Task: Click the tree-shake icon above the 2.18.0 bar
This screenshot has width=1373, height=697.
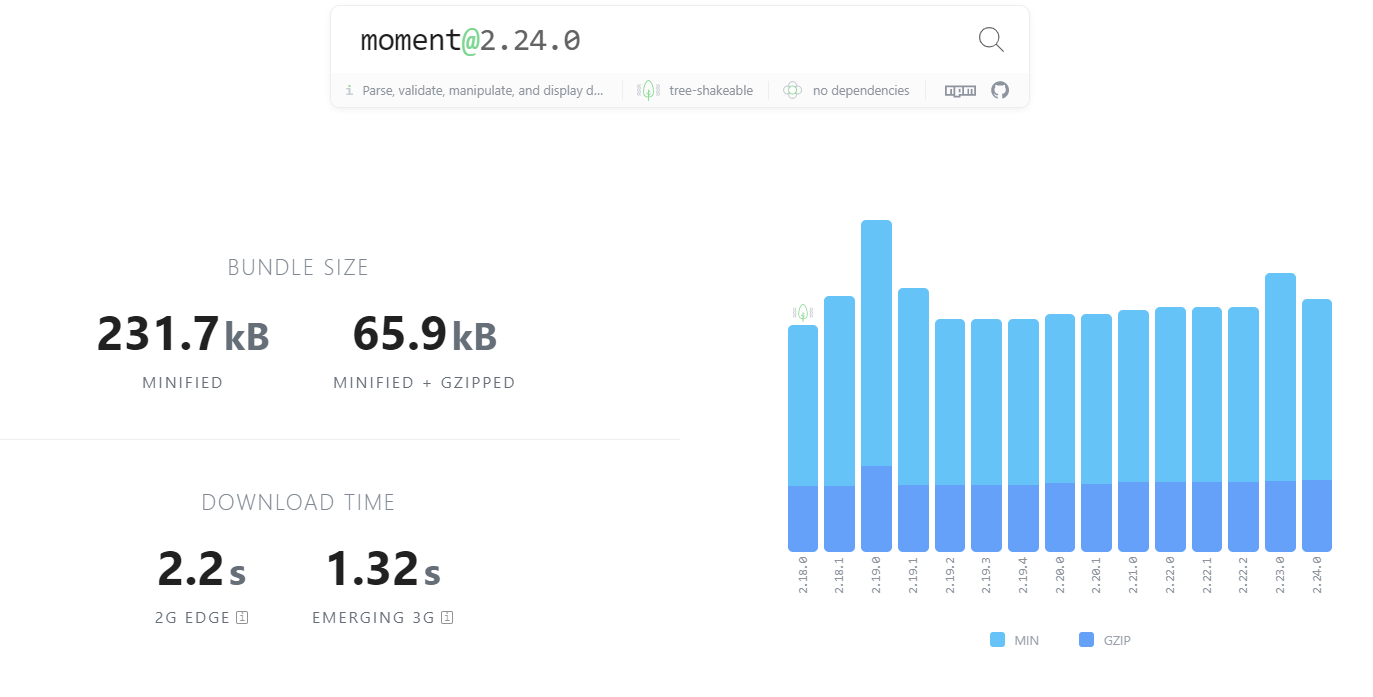Action: [x=802, y=312]
